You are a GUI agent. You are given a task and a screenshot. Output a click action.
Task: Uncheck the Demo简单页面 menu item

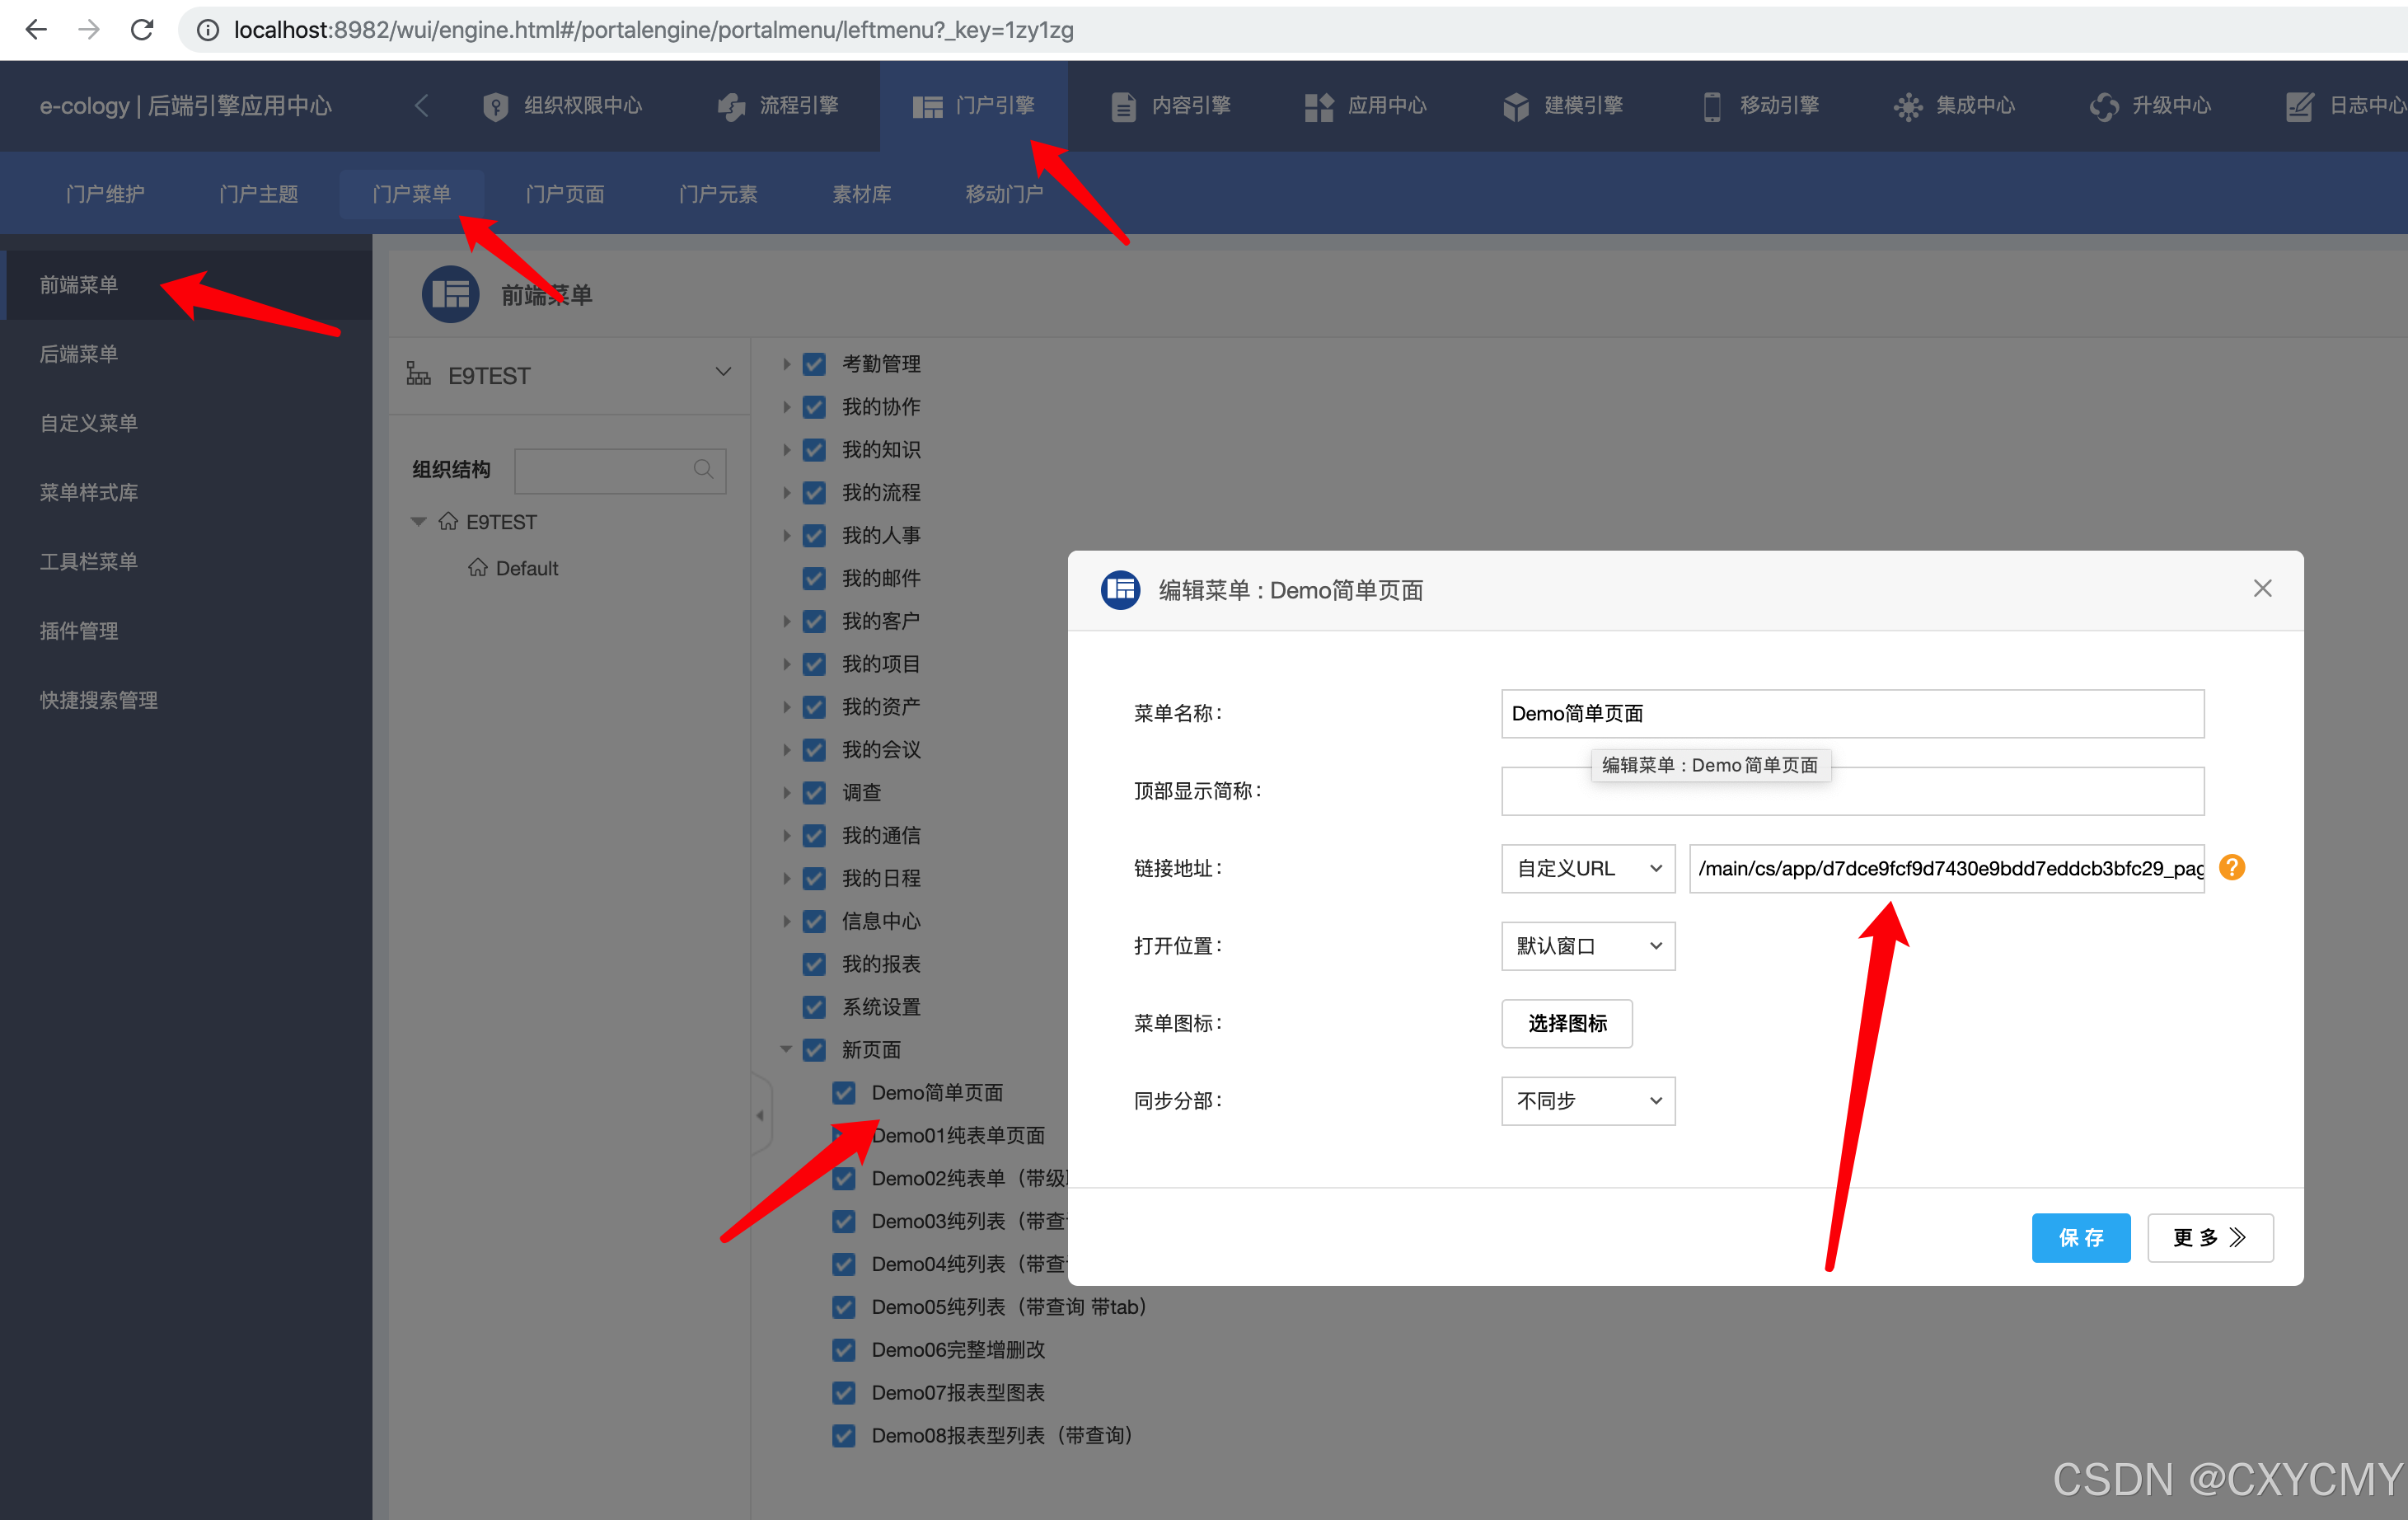pyautogui.click(x=844, y=1092)
